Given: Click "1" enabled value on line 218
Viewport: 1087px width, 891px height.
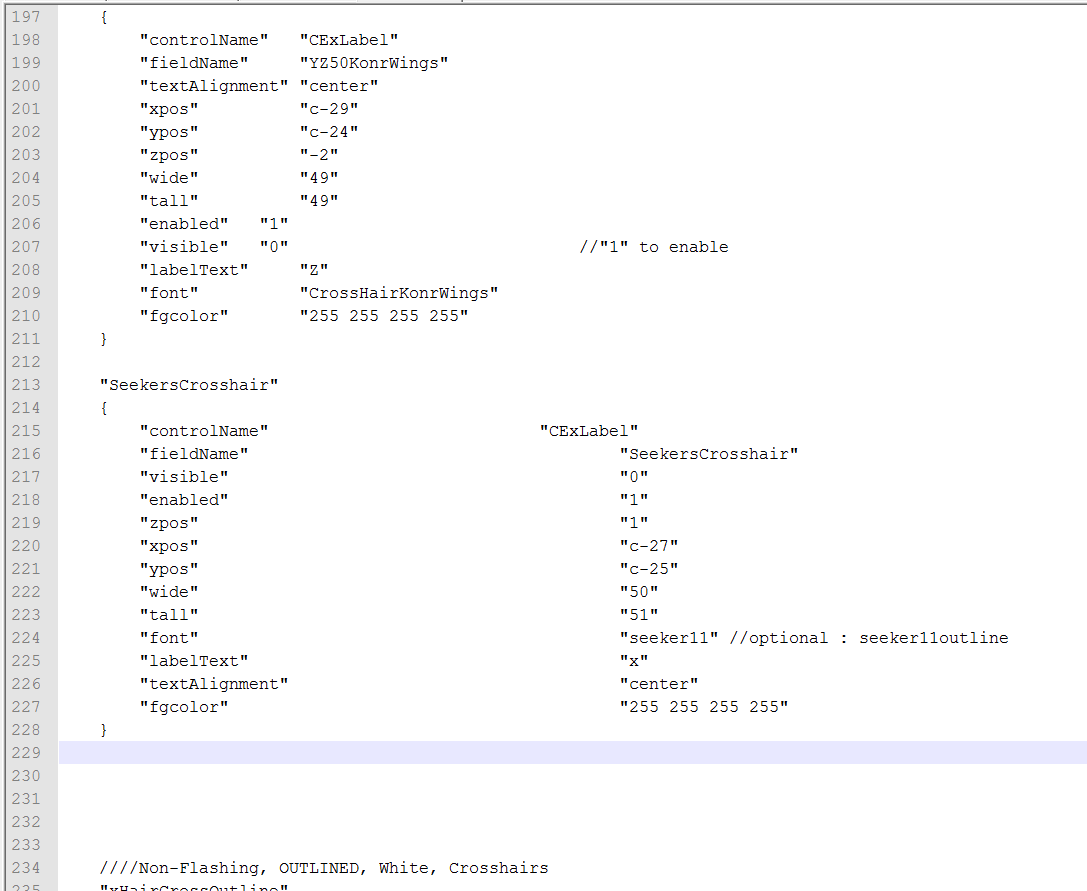Looking at the screenshot, I should pos(634,500).
